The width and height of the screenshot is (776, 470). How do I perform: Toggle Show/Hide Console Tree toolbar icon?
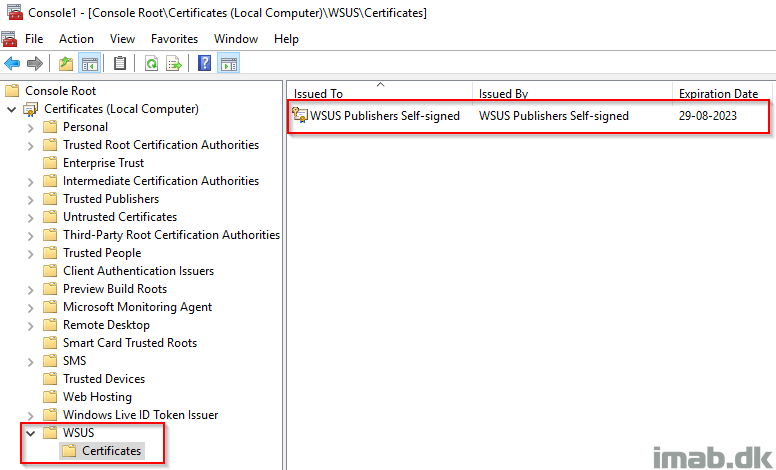click(x=90, y=63)
